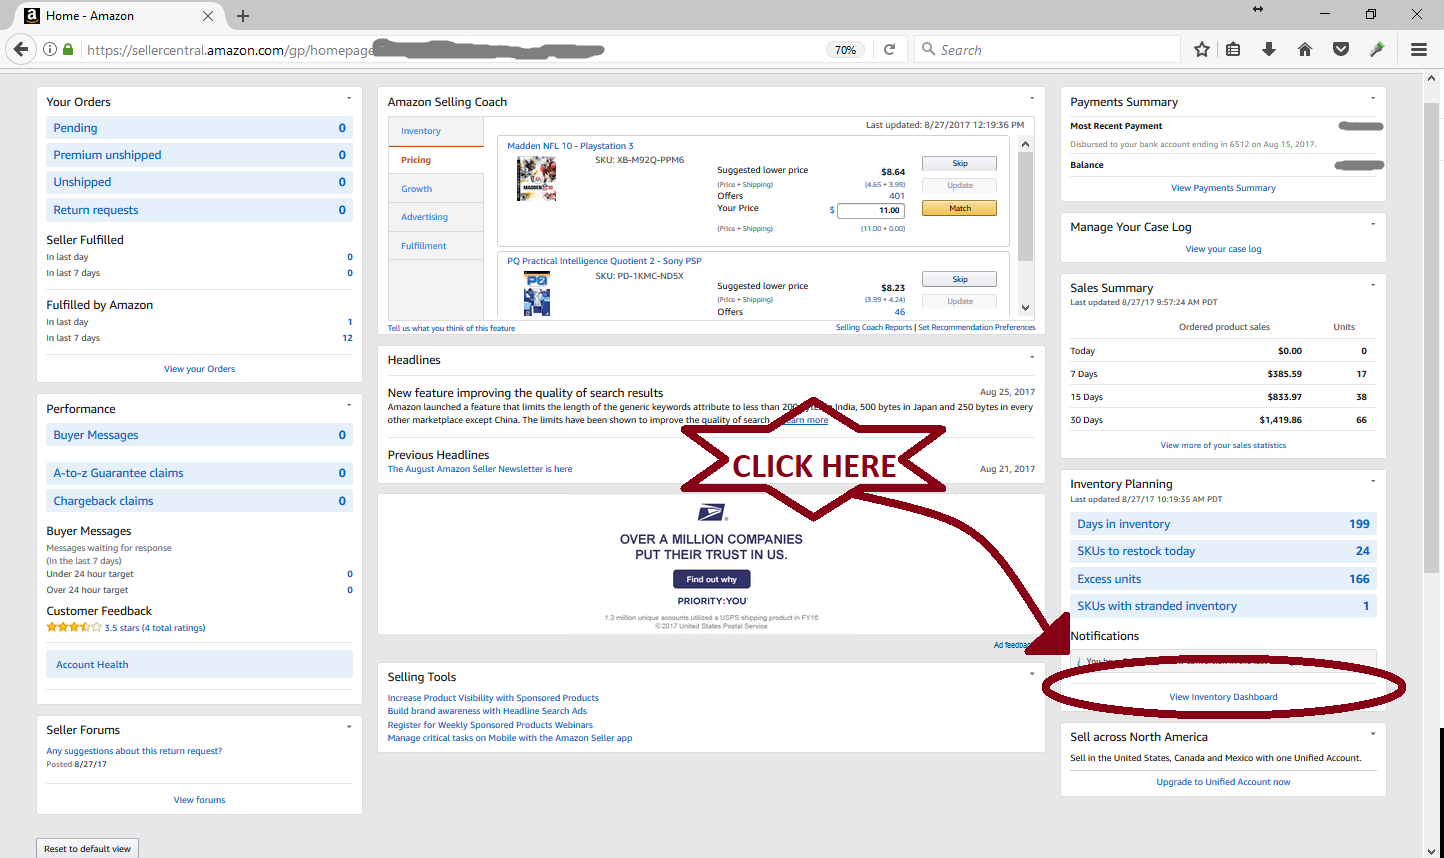Open the Account Health button

point(199,664)
